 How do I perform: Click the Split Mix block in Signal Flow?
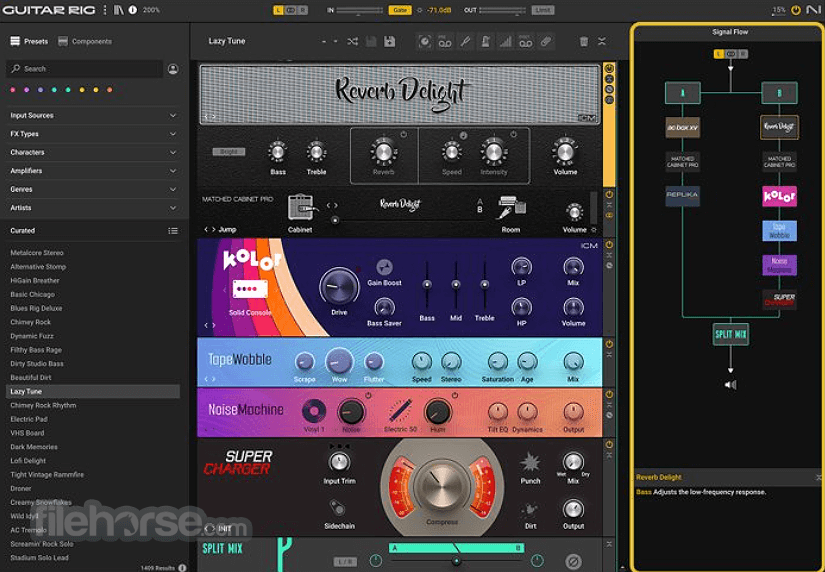tap(730, 334)
